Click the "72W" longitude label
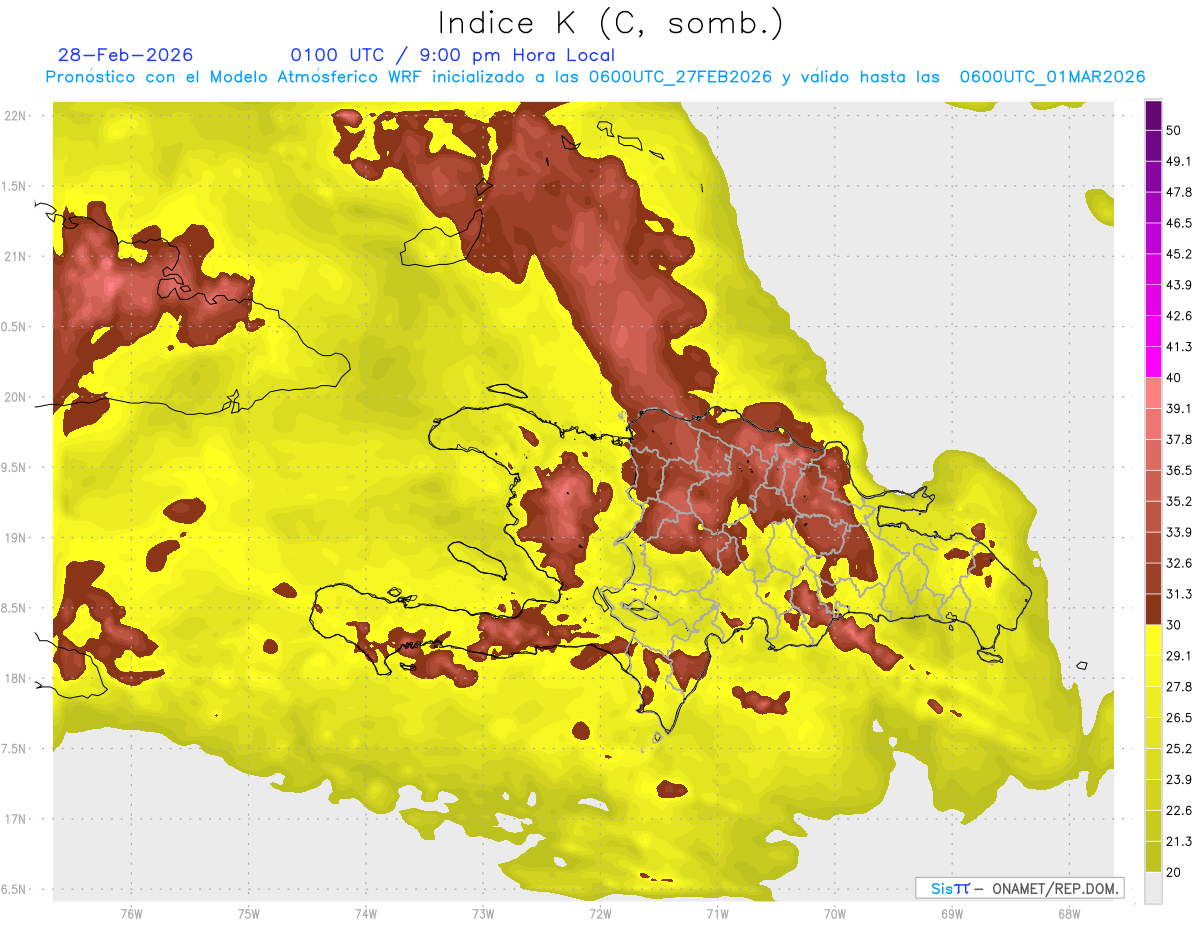The image size is (1200, 927). [x=600, y=913]
